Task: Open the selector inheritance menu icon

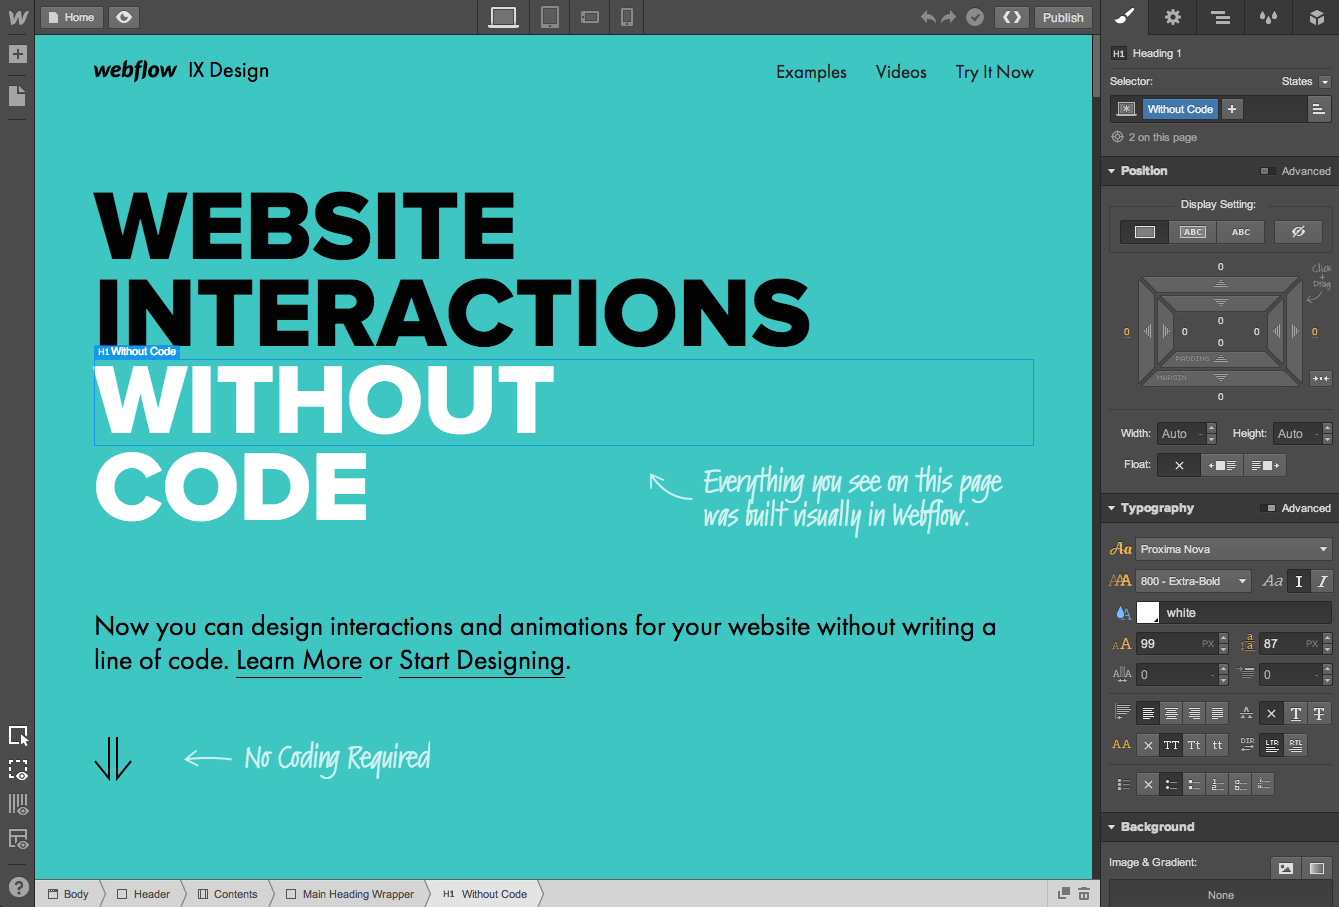Action: click(x=1319, y=109)
